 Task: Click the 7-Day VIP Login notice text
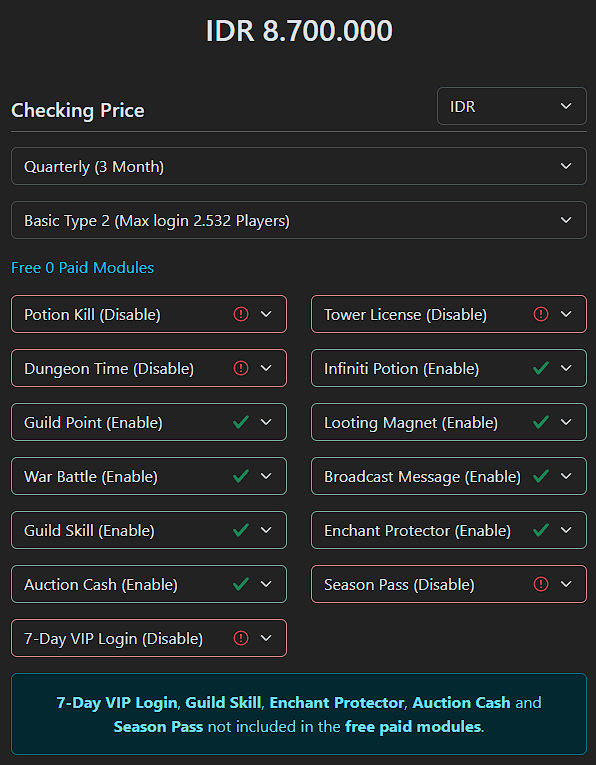[x=117, y=703]
